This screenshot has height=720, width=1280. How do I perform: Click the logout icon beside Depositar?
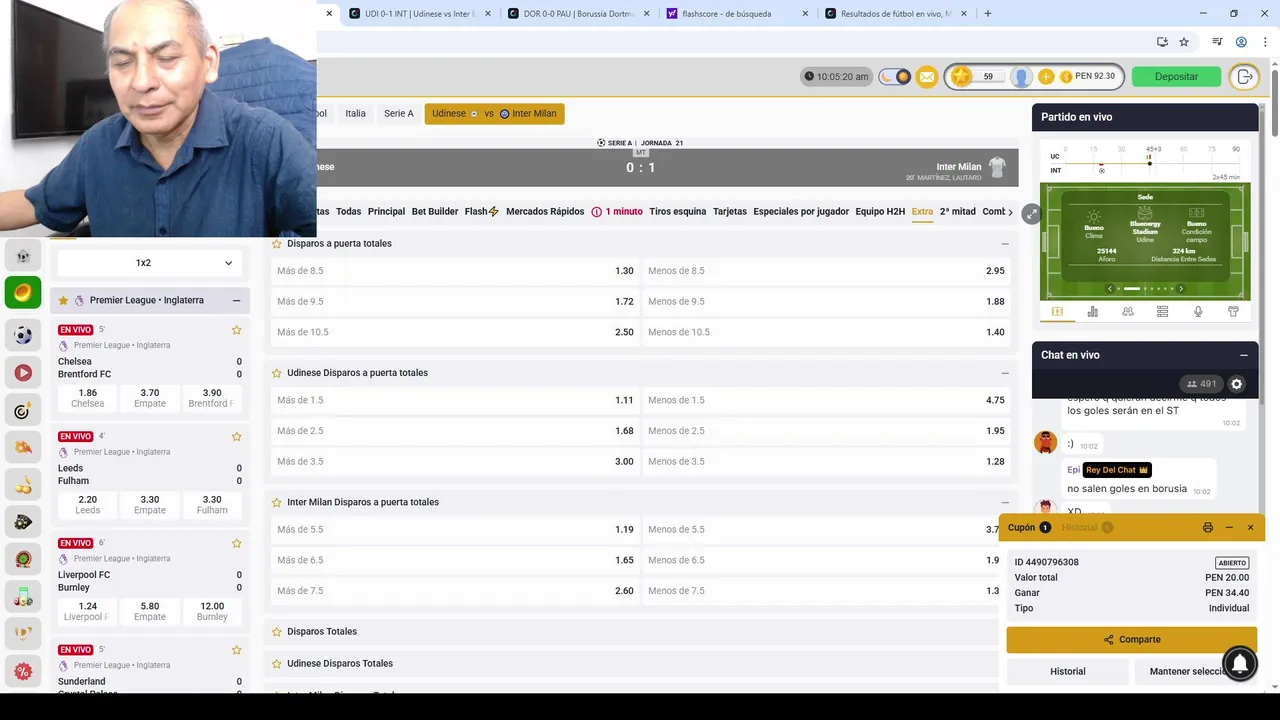coord(1244,77)
